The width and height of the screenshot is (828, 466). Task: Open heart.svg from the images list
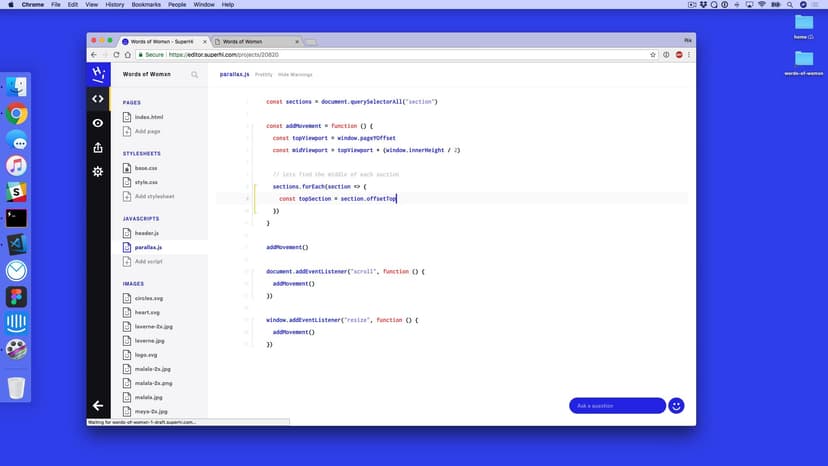pyautogui.click(x=147, y=312)
